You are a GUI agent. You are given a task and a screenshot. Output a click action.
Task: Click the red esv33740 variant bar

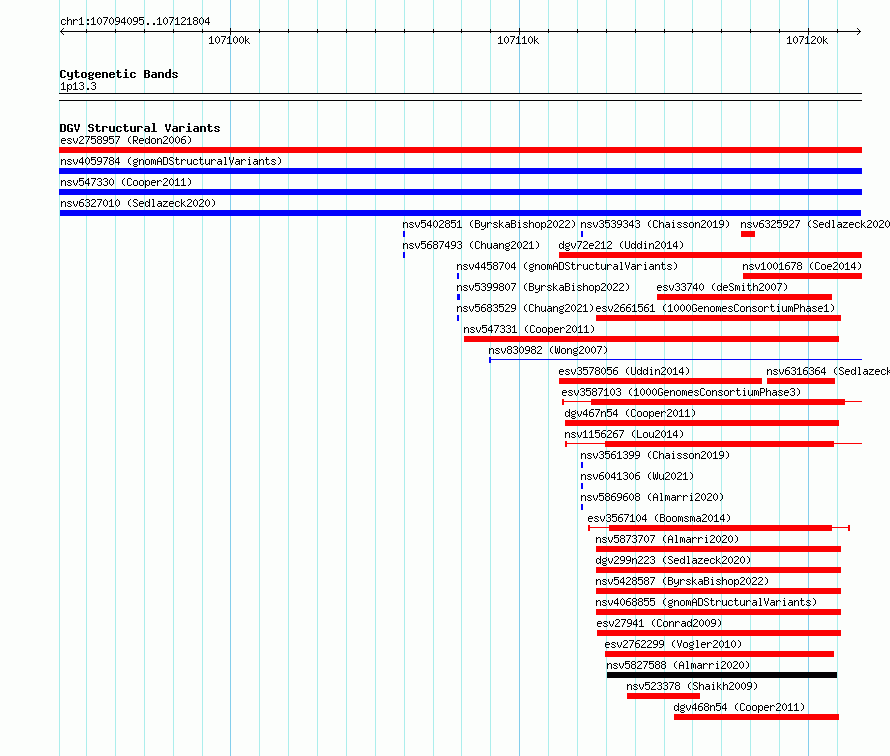(x=744, y=297)
